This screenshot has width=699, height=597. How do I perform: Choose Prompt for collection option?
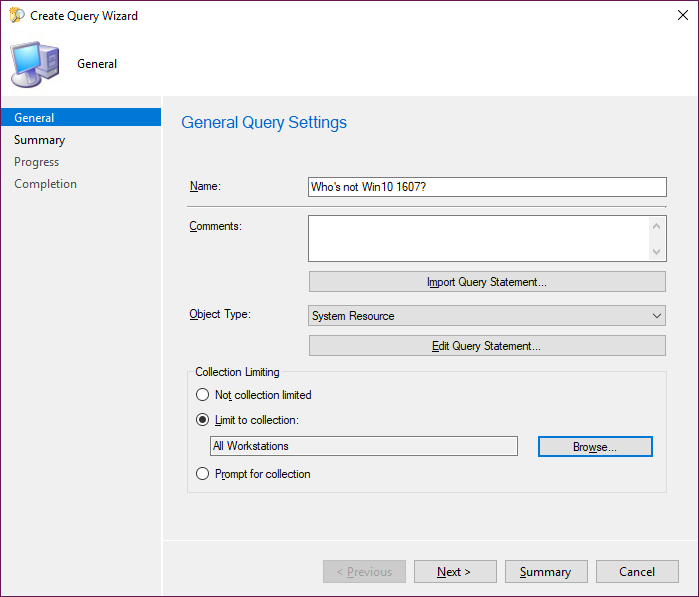click(x=203, y=474)
